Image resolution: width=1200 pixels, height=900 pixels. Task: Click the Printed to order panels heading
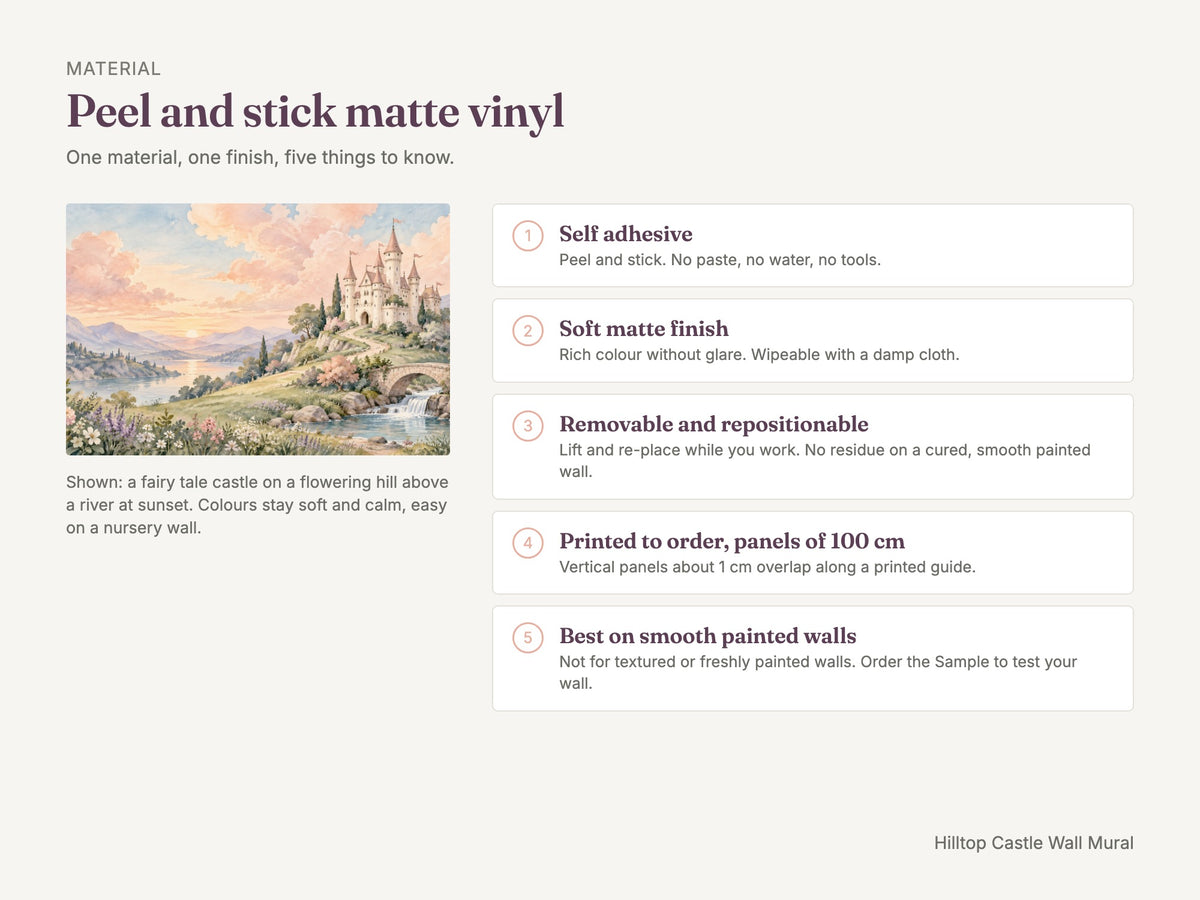[x=732, y=541]
